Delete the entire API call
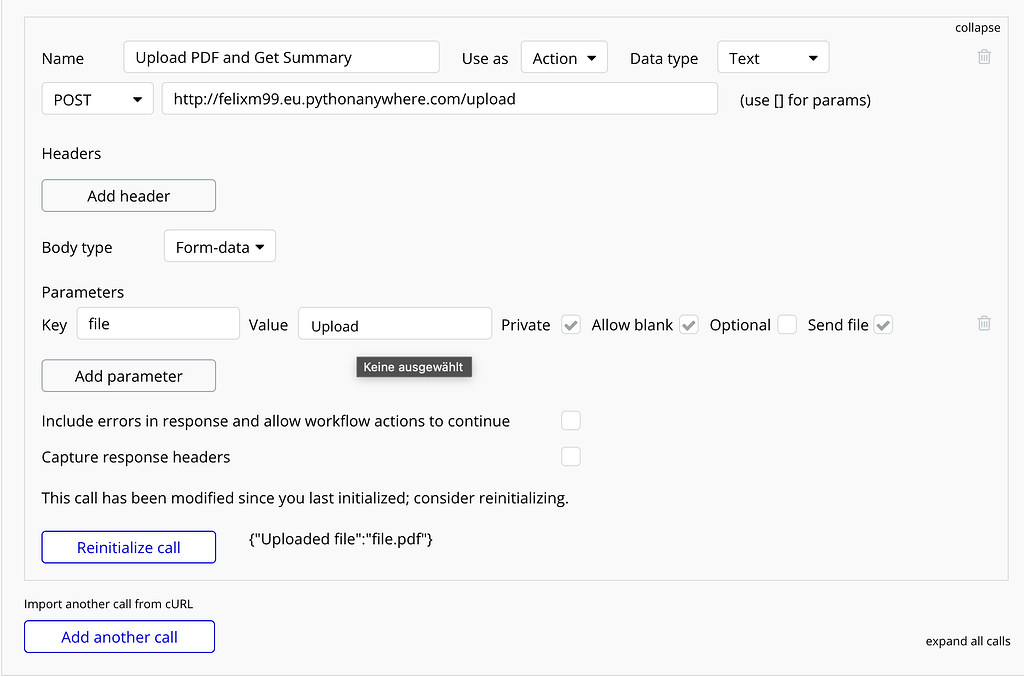Image resolution: width=1024 pixels, height=677 pixels. point(984,57)
